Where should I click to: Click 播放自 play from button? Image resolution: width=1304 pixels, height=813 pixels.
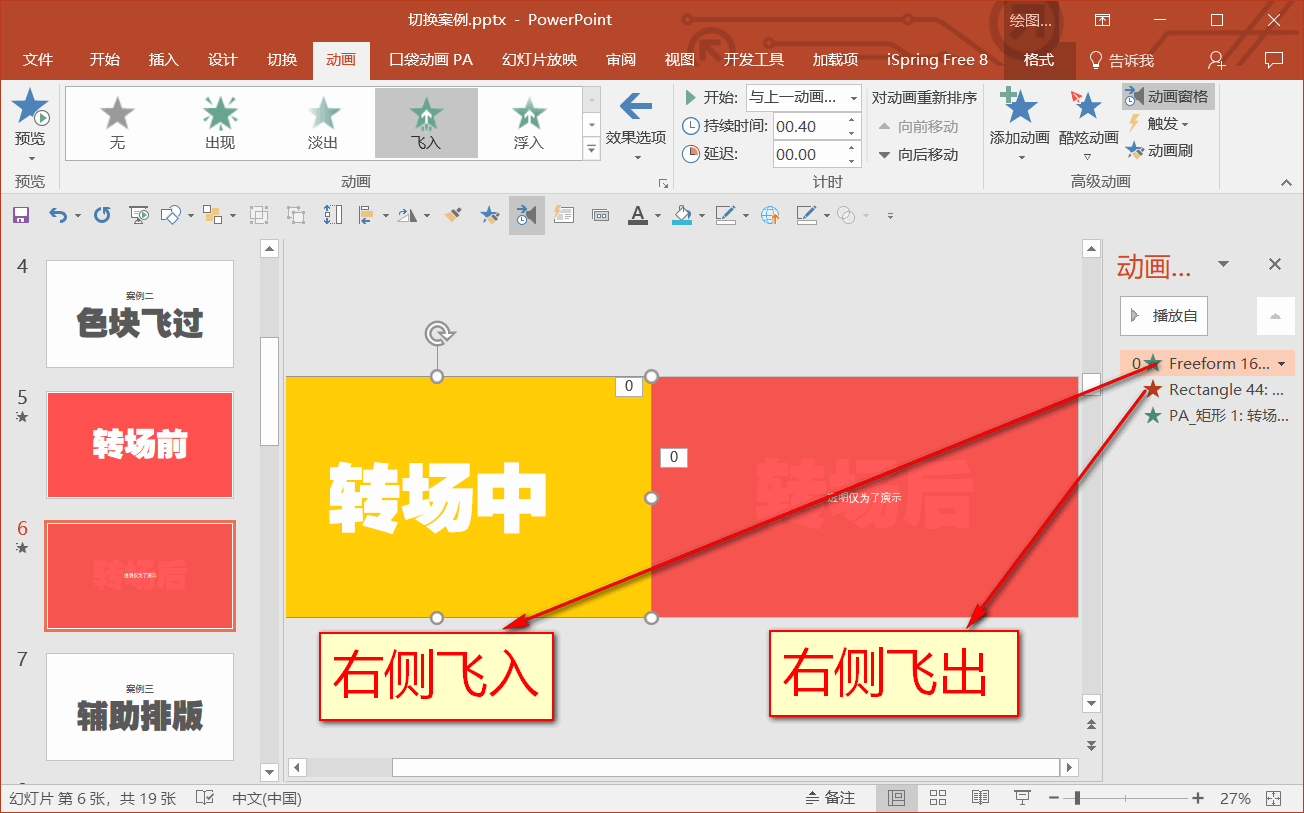pos(1164,316)
